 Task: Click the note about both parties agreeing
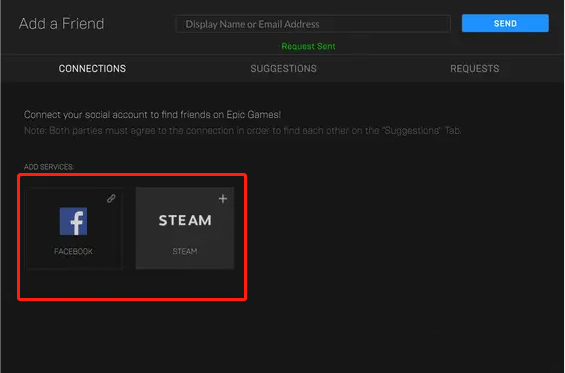coord(243,130)
